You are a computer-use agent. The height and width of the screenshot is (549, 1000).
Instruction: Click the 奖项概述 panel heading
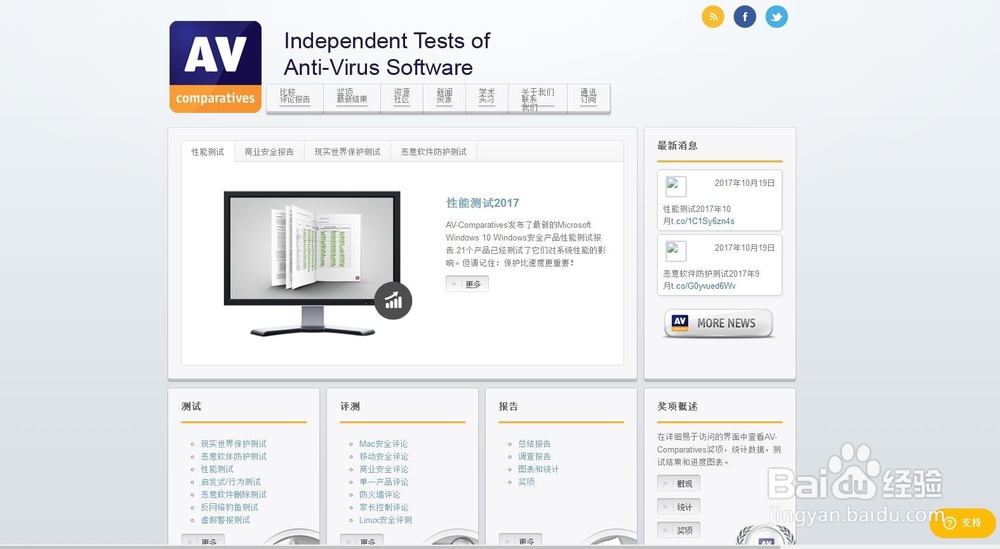click(x=677, y=406)
